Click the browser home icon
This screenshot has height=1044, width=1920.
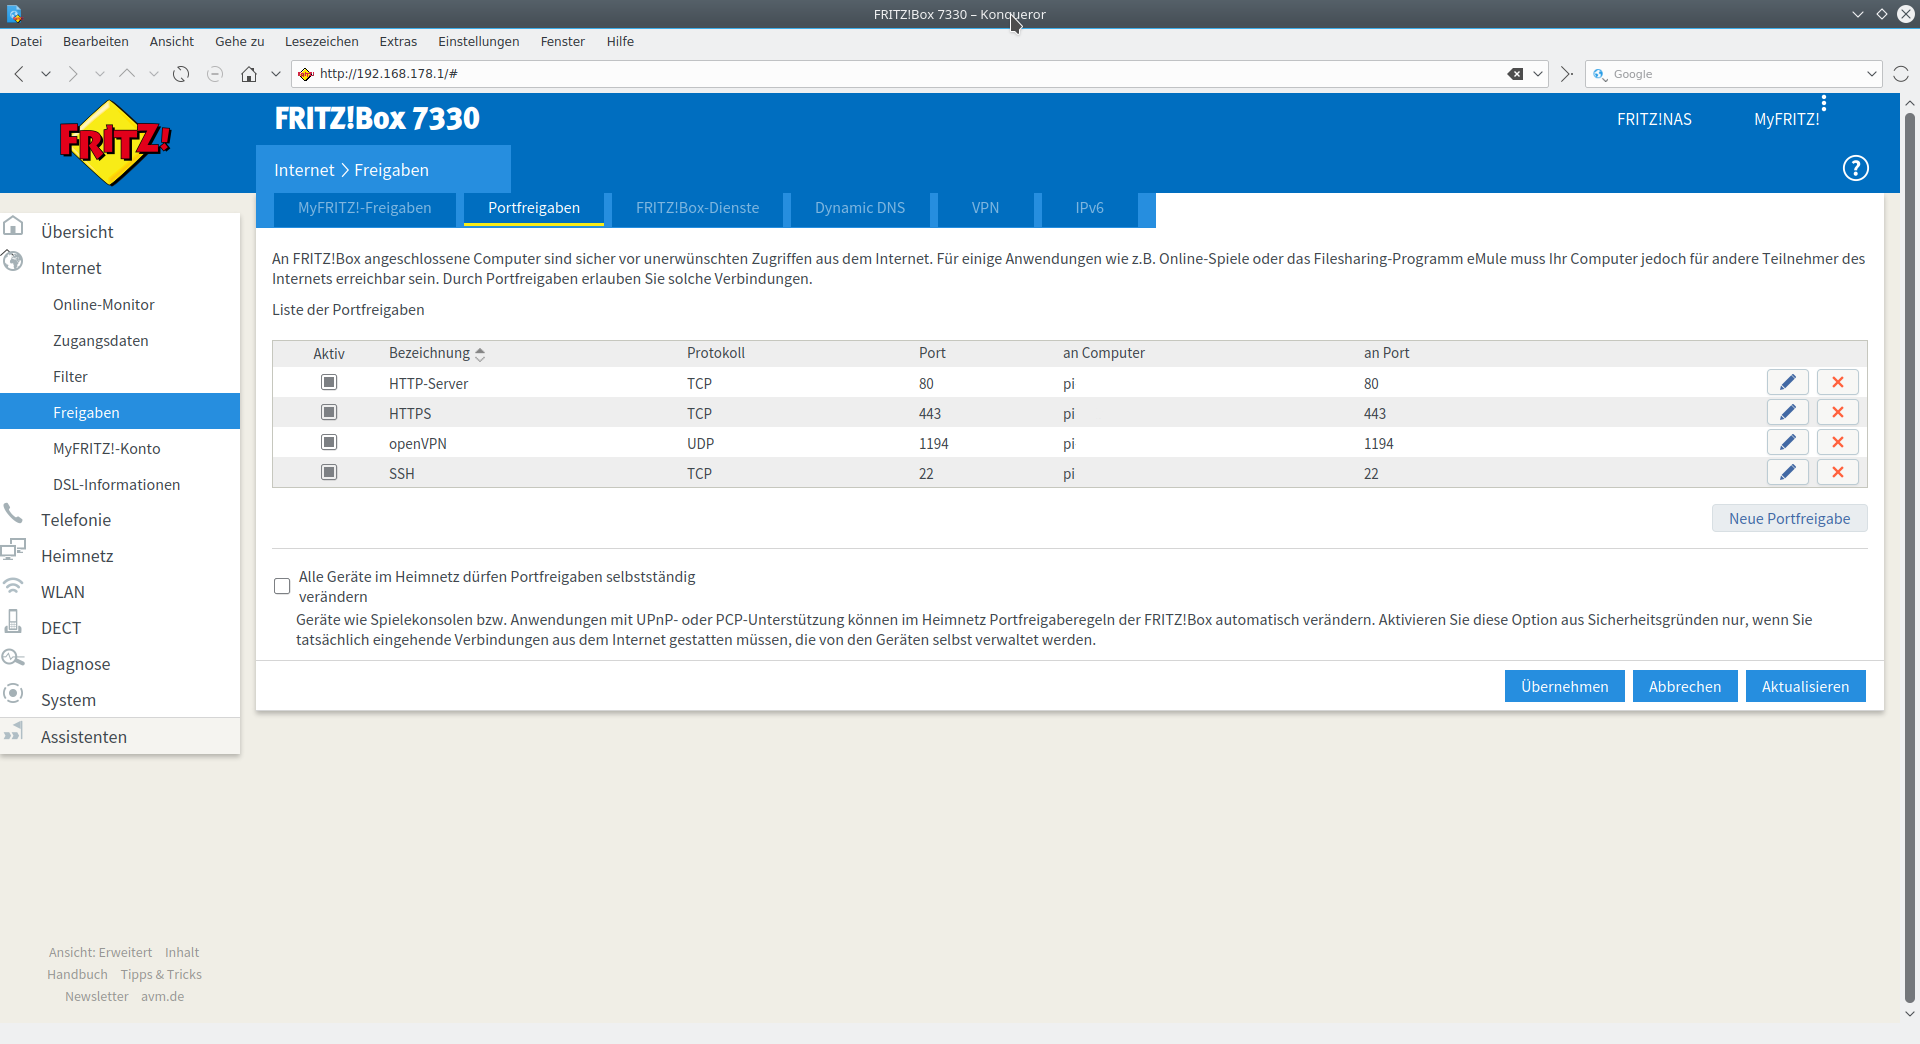[x=249, y=74]
